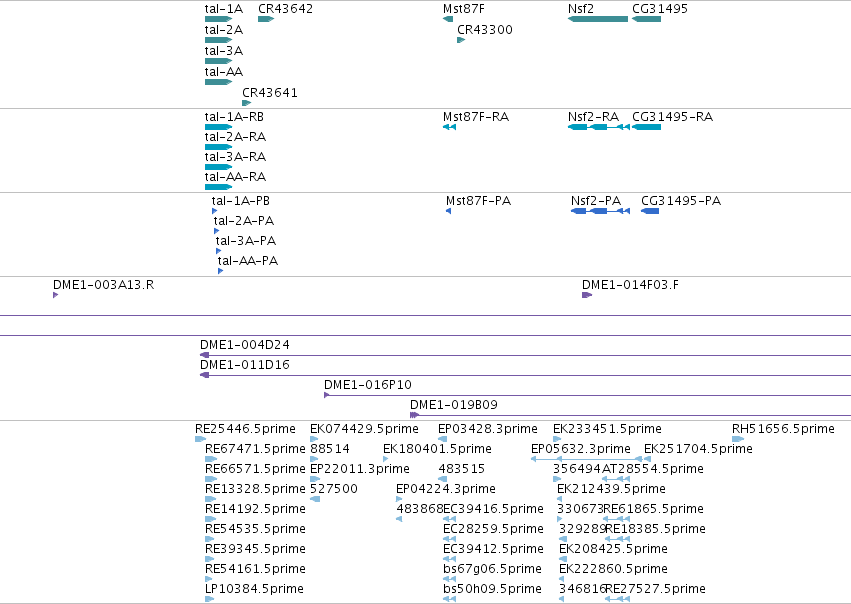Click the tal-1A gene glyph
The height and width of the screenshot is (604, 851).
click(219, 19)
